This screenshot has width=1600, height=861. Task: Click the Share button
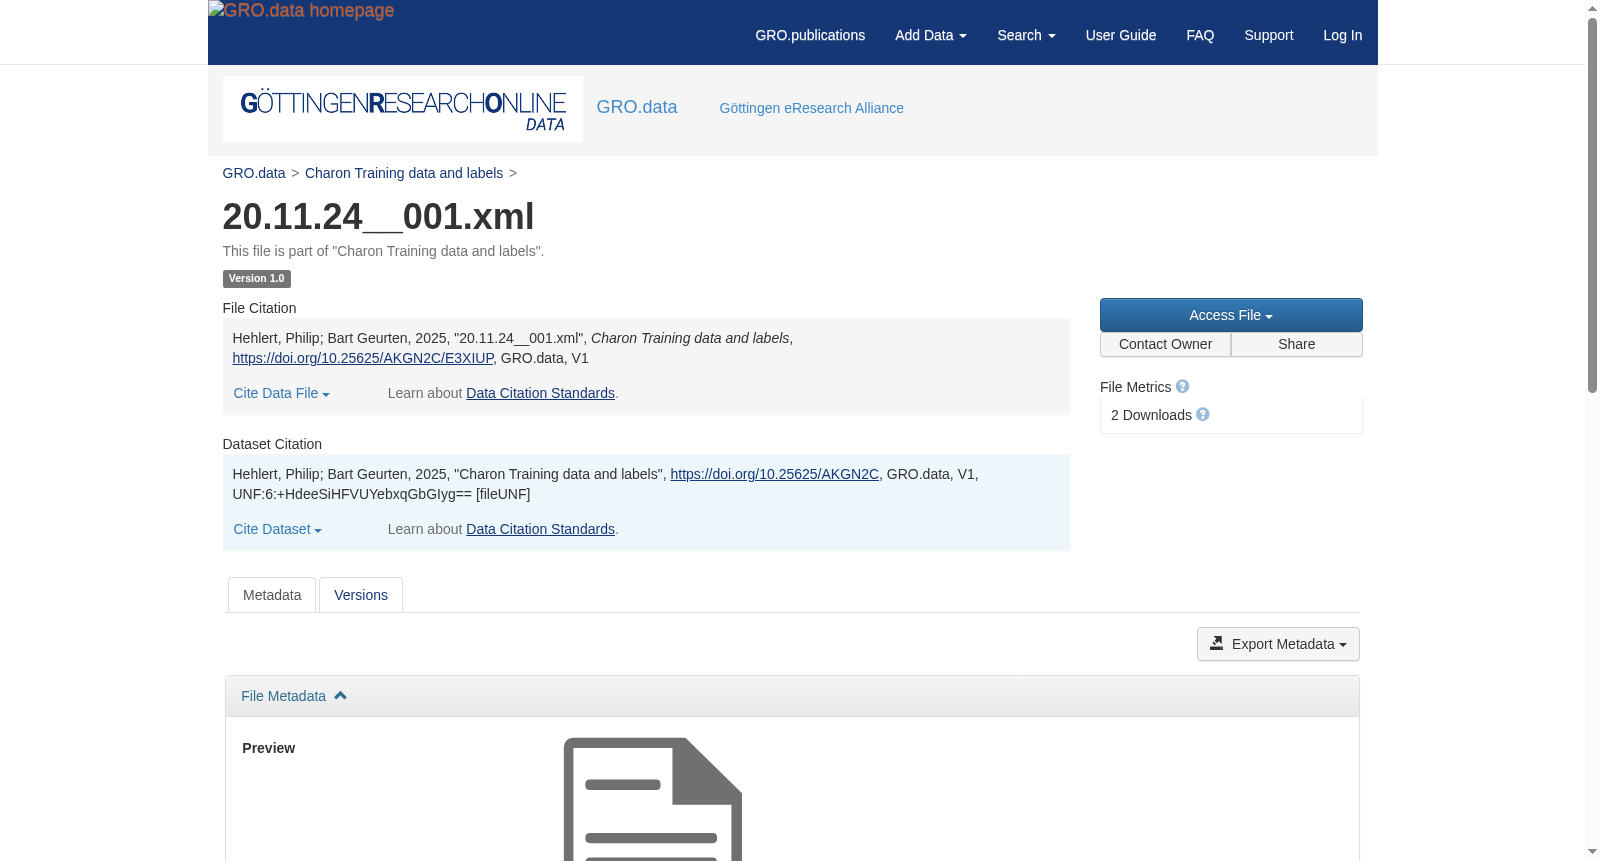point(1297,344)
